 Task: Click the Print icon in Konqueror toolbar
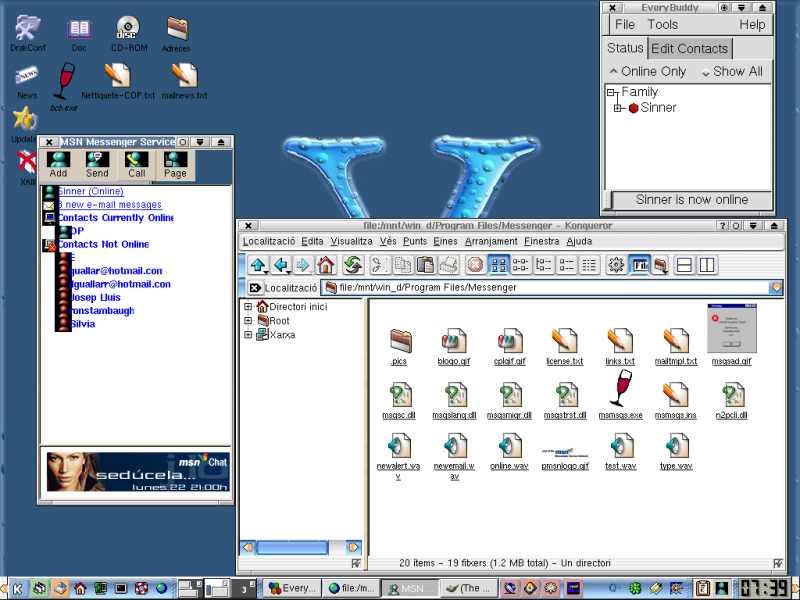pyautogui.click(x=447, y=265)
